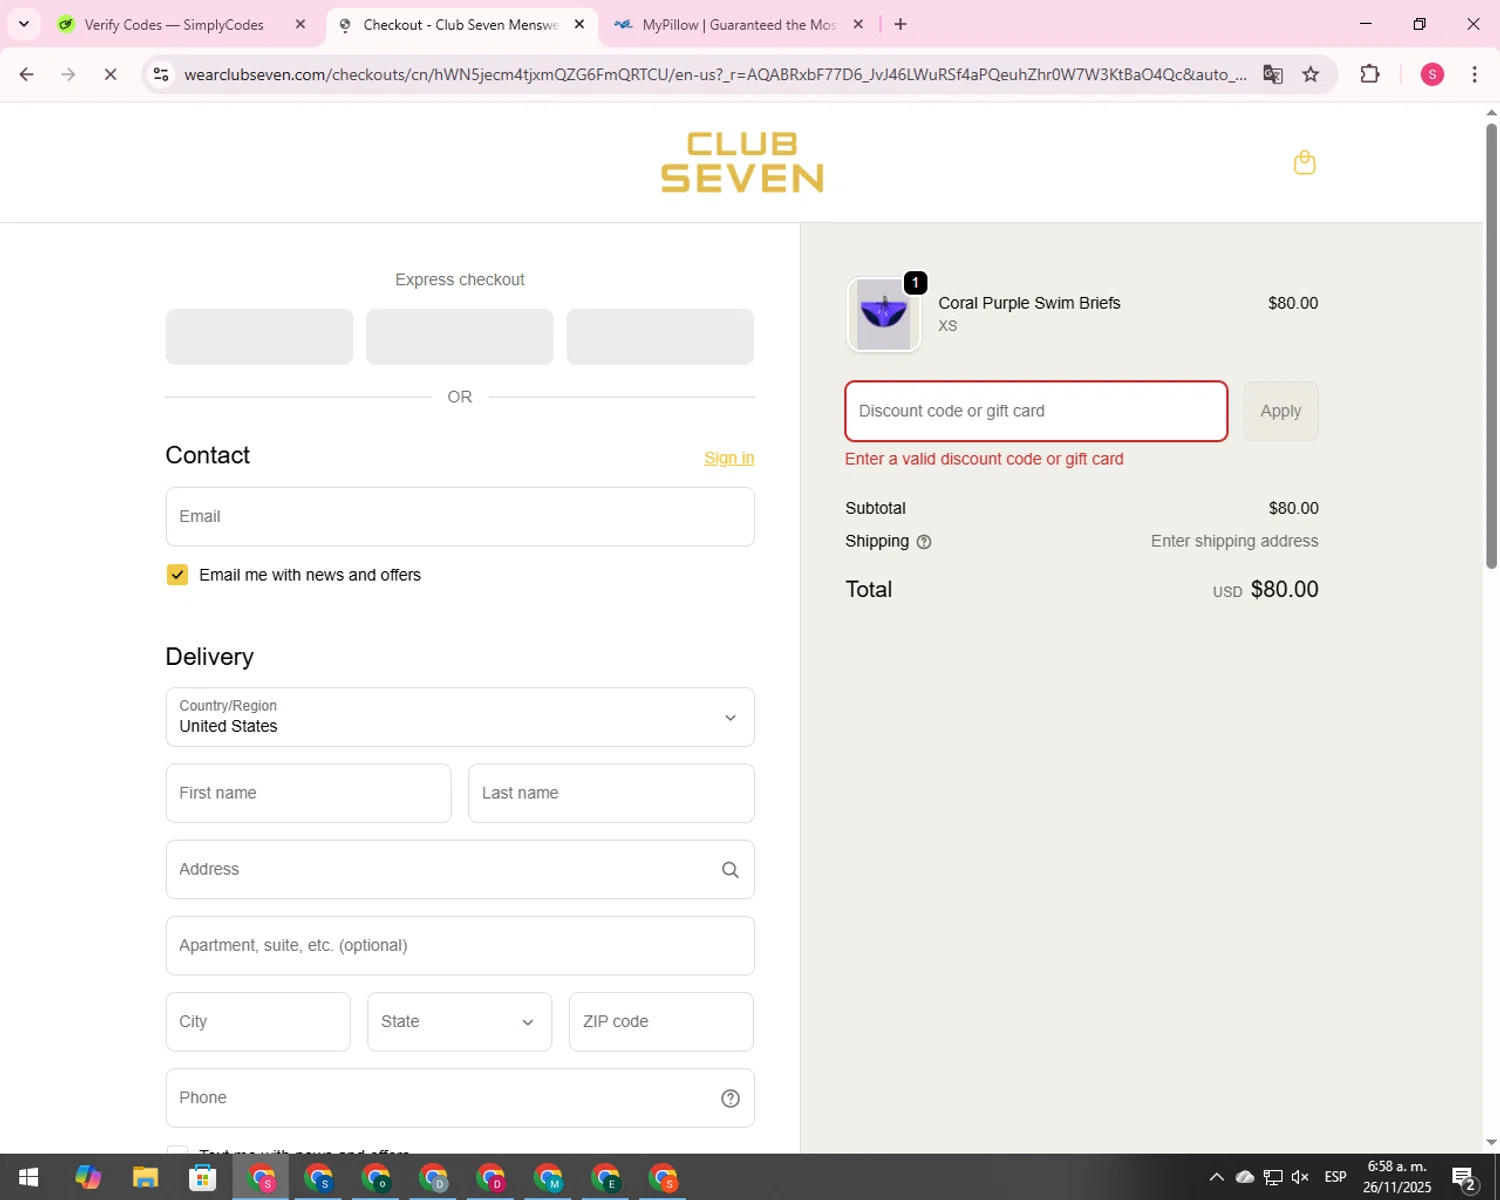This screenshot has height=1200, width=1500.
Task: Close the Verify Codes tab
Action: 300,24
